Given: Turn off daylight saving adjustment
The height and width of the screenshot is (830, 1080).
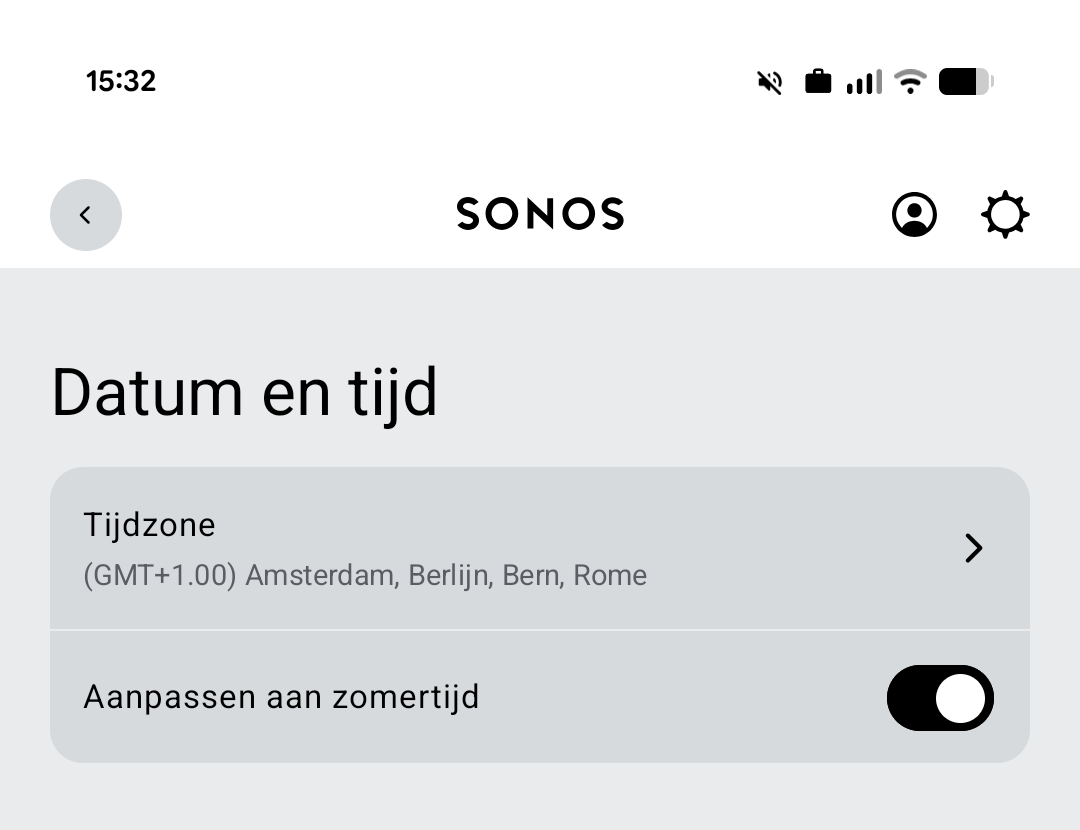Looking at the screenshot, I should 940,698.
